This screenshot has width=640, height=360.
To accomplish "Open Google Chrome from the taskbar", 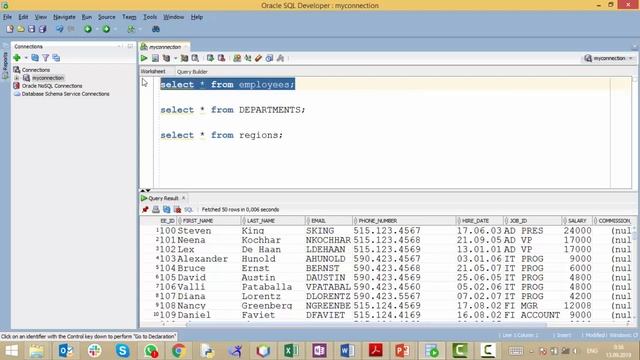I will coord(178,350).
